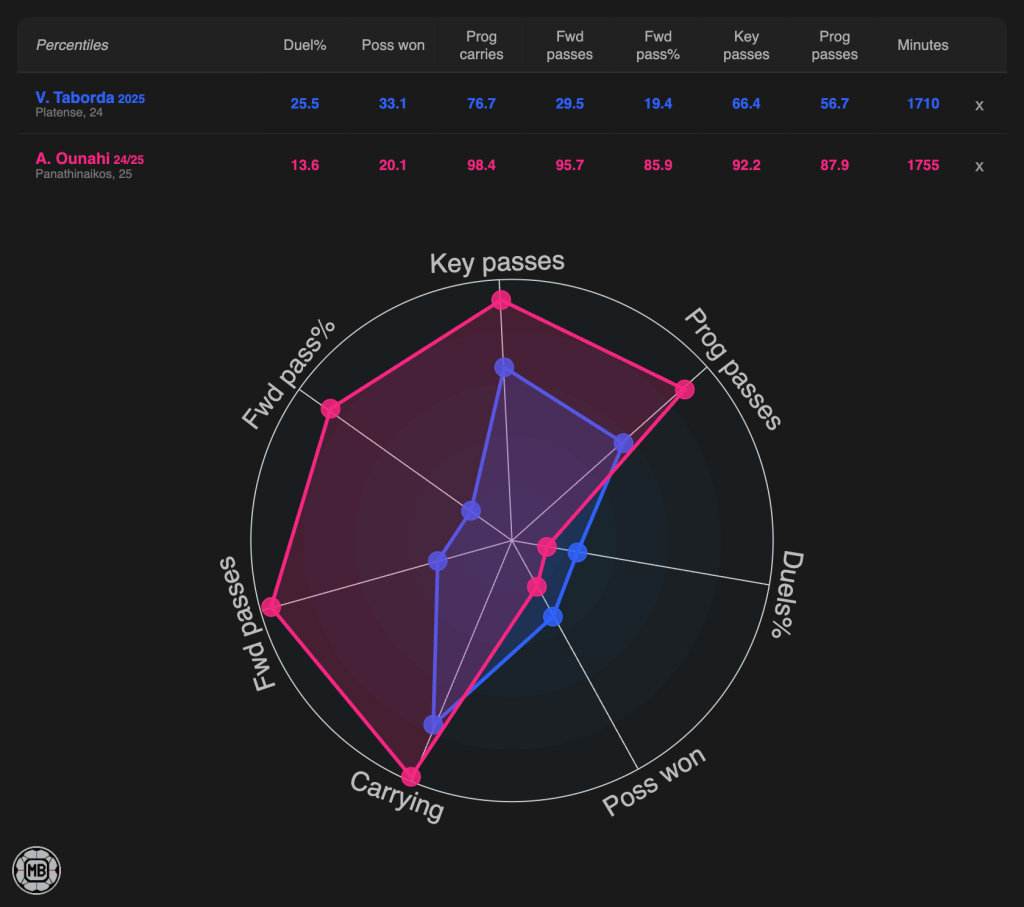Select Ounahi's Fwd passes value 95.7

click(569, 165)
